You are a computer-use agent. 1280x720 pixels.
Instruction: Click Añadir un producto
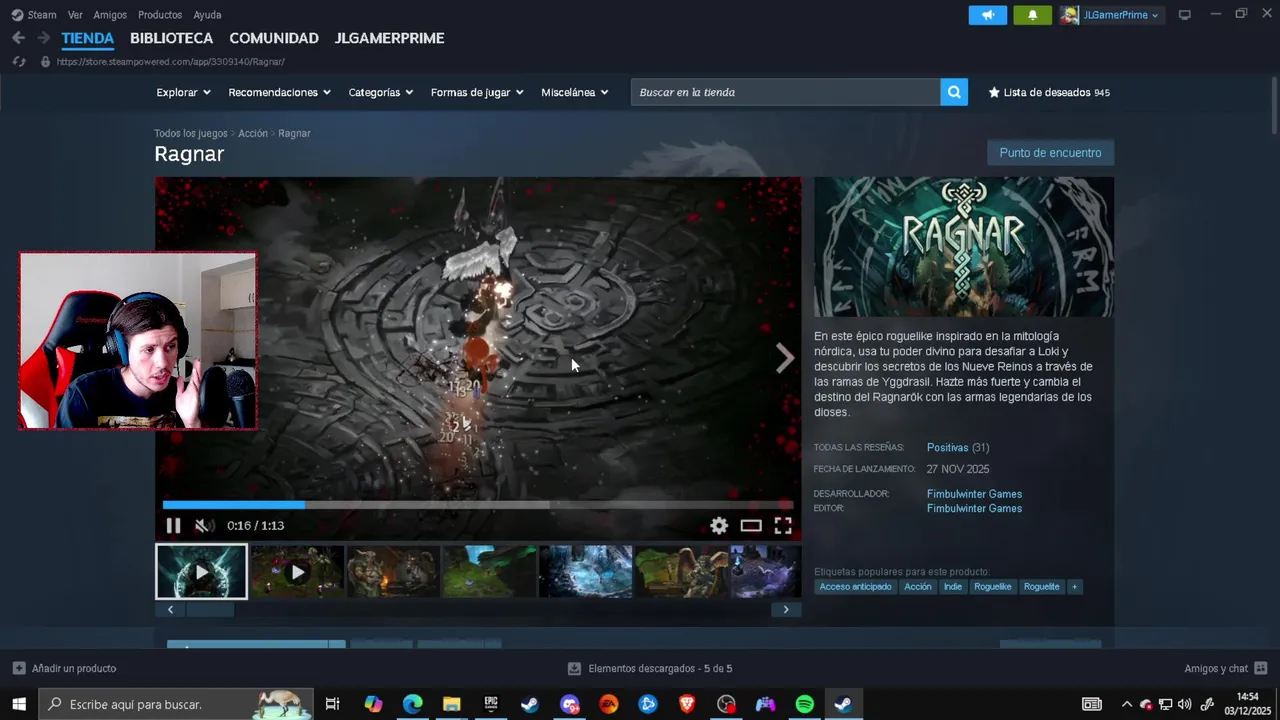coord(64,668)
